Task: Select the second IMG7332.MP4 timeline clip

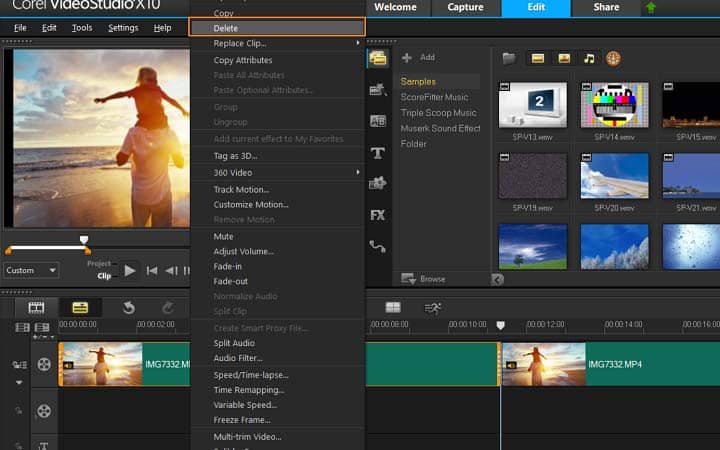Action: point(611,364)
